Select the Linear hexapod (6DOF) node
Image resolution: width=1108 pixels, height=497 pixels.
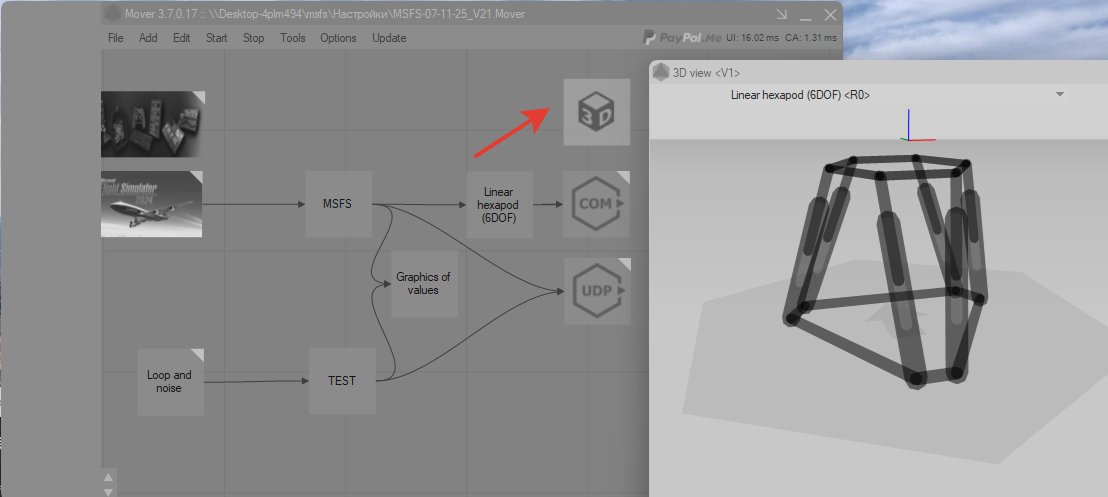pos(498,204)
